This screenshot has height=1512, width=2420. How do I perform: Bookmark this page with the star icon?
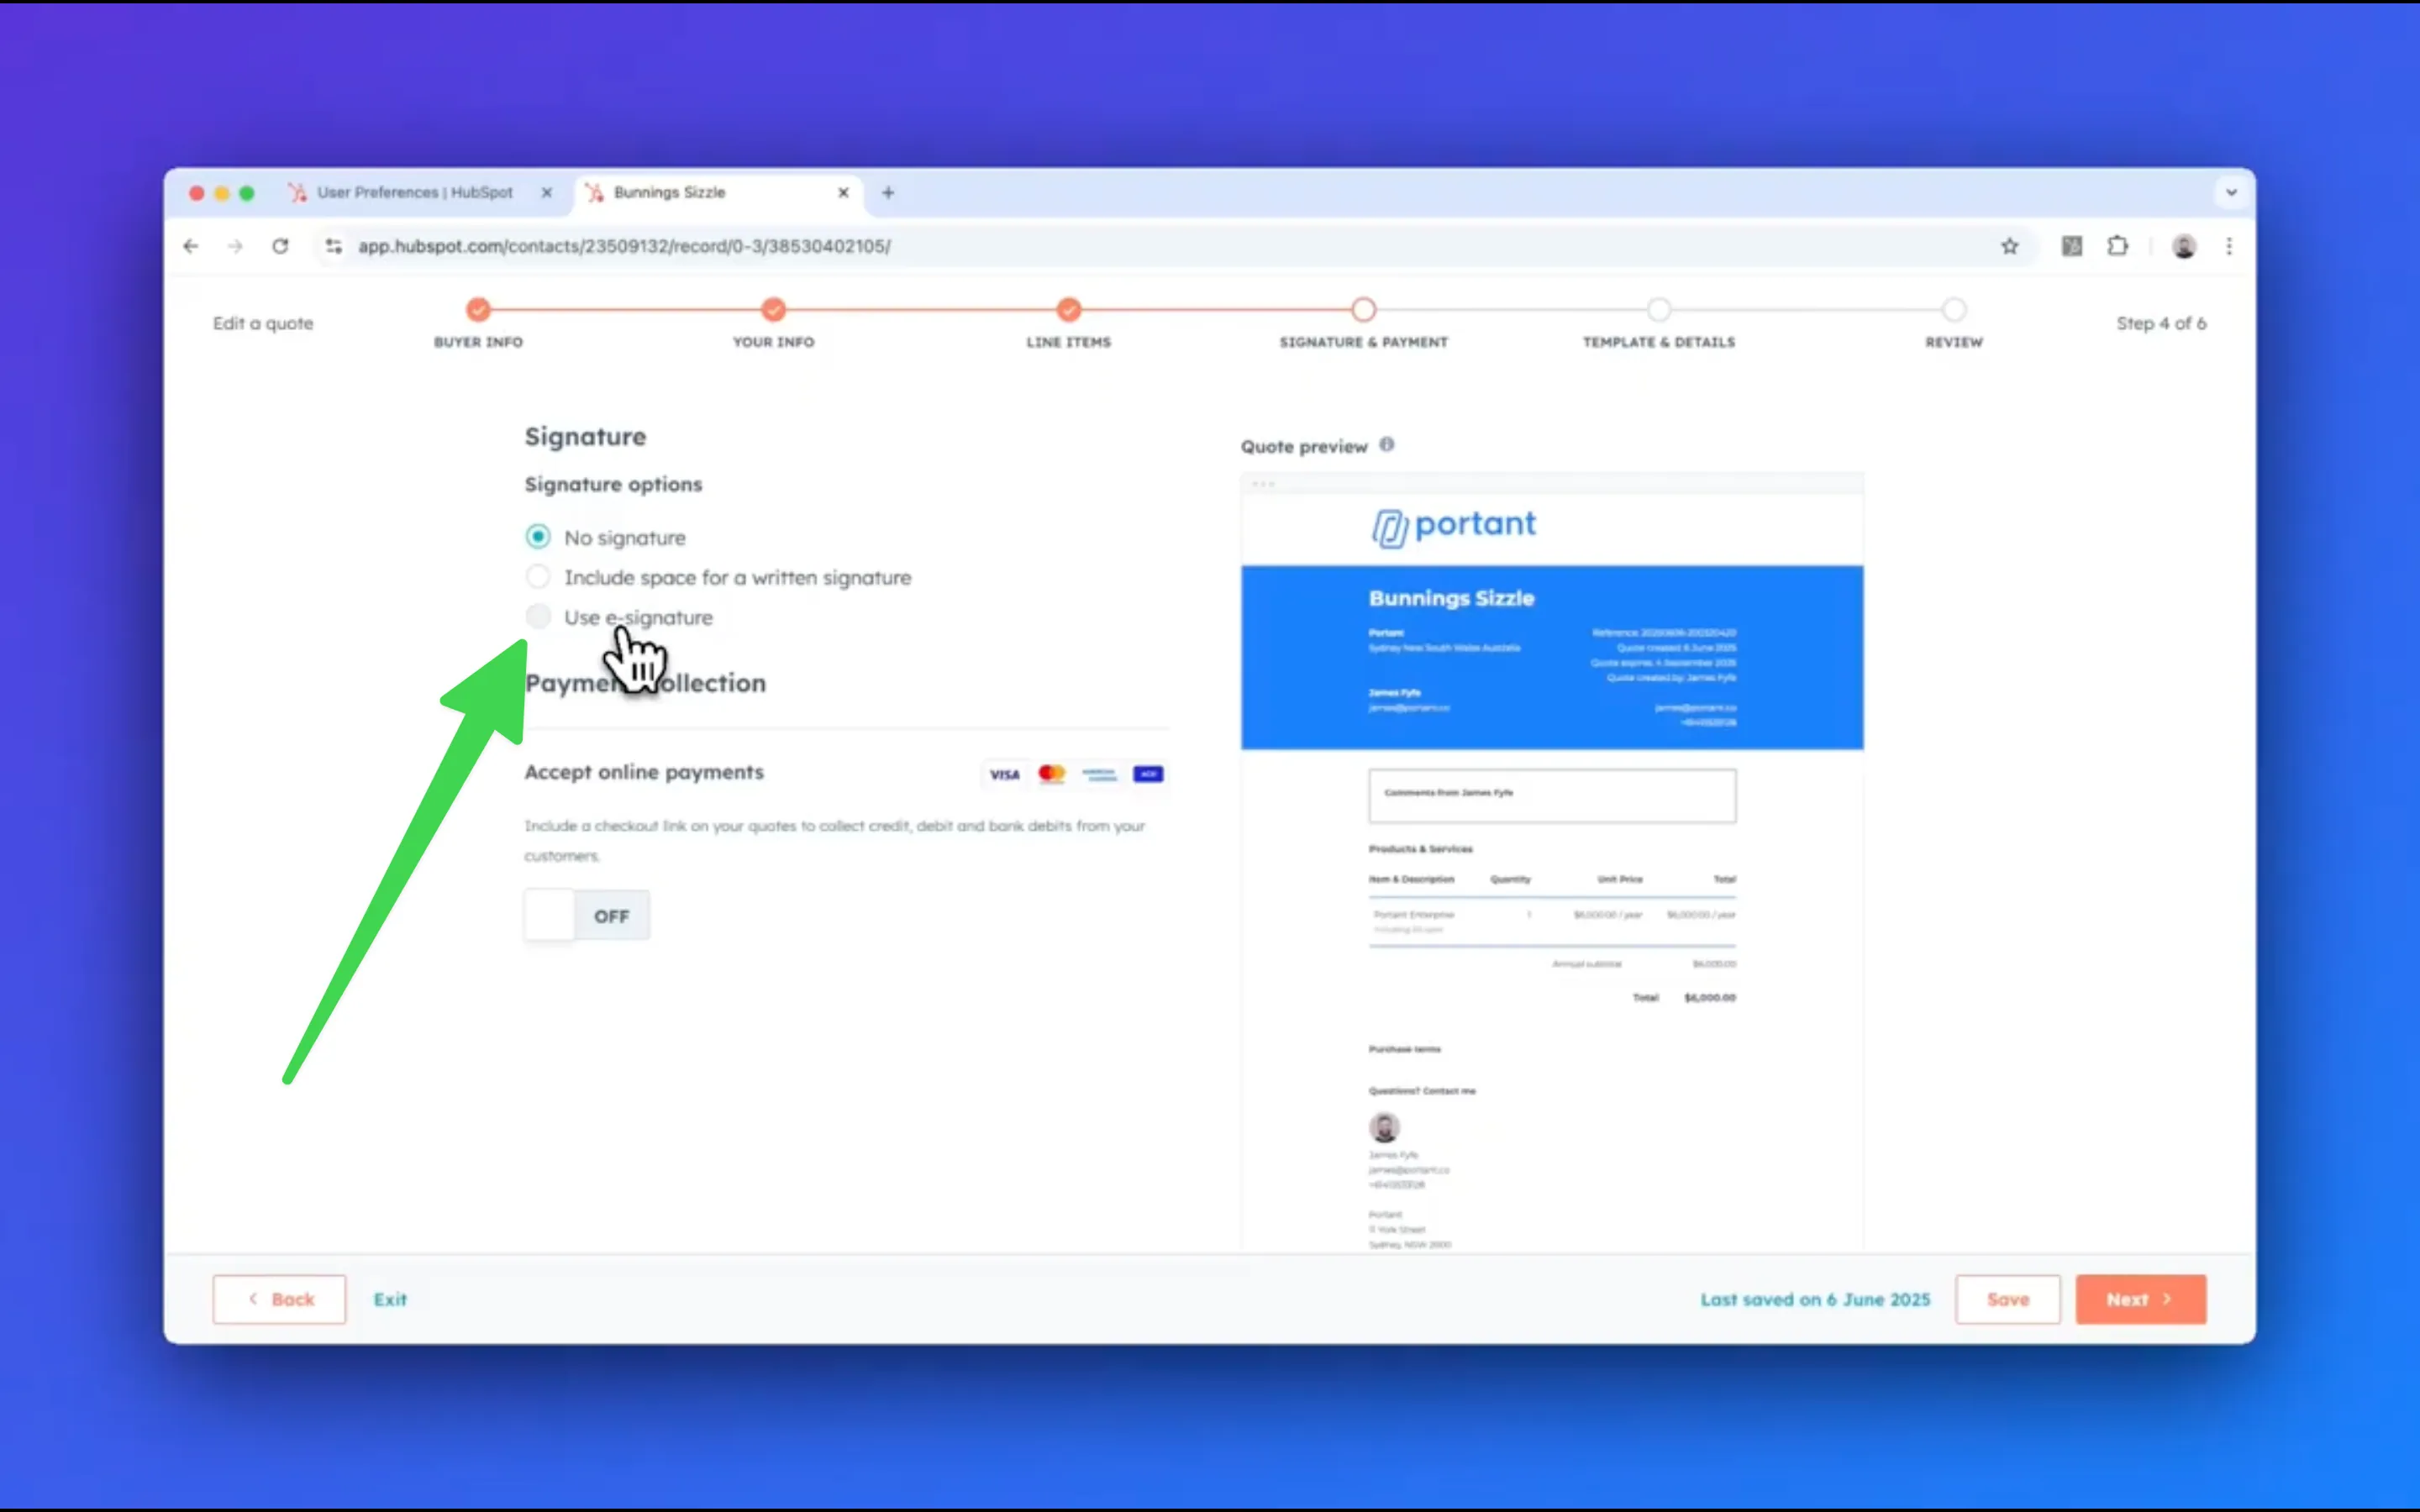coord(2010,246)
